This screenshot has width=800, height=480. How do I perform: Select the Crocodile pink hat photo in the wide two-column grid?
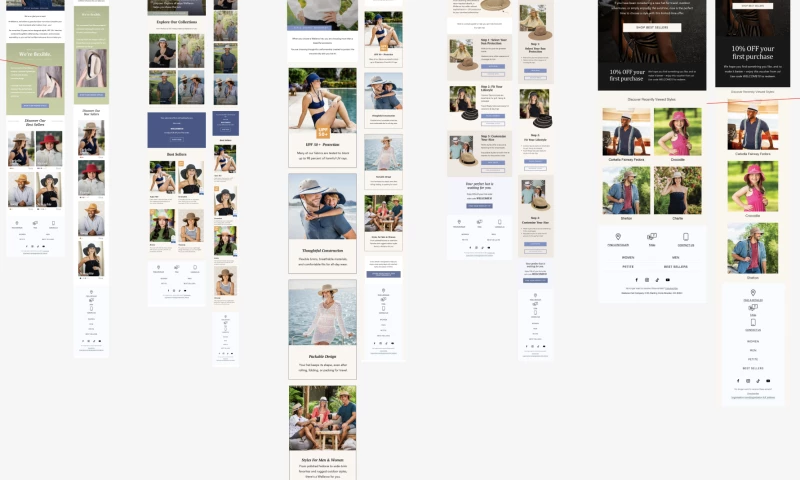678,132
